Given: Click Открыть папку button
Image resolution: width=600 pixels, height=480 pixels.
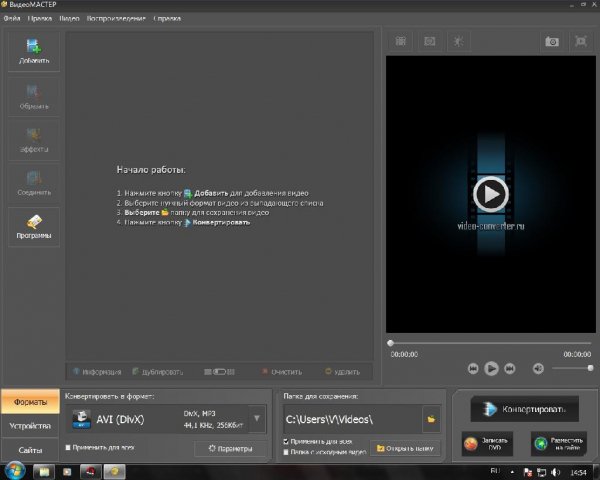Looking at the screenshot, I should click(405, 448).
